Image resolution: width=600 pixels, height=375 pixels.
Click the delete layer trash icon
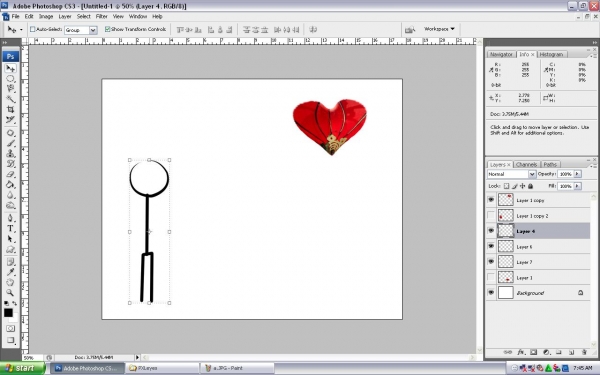[584, 352]
